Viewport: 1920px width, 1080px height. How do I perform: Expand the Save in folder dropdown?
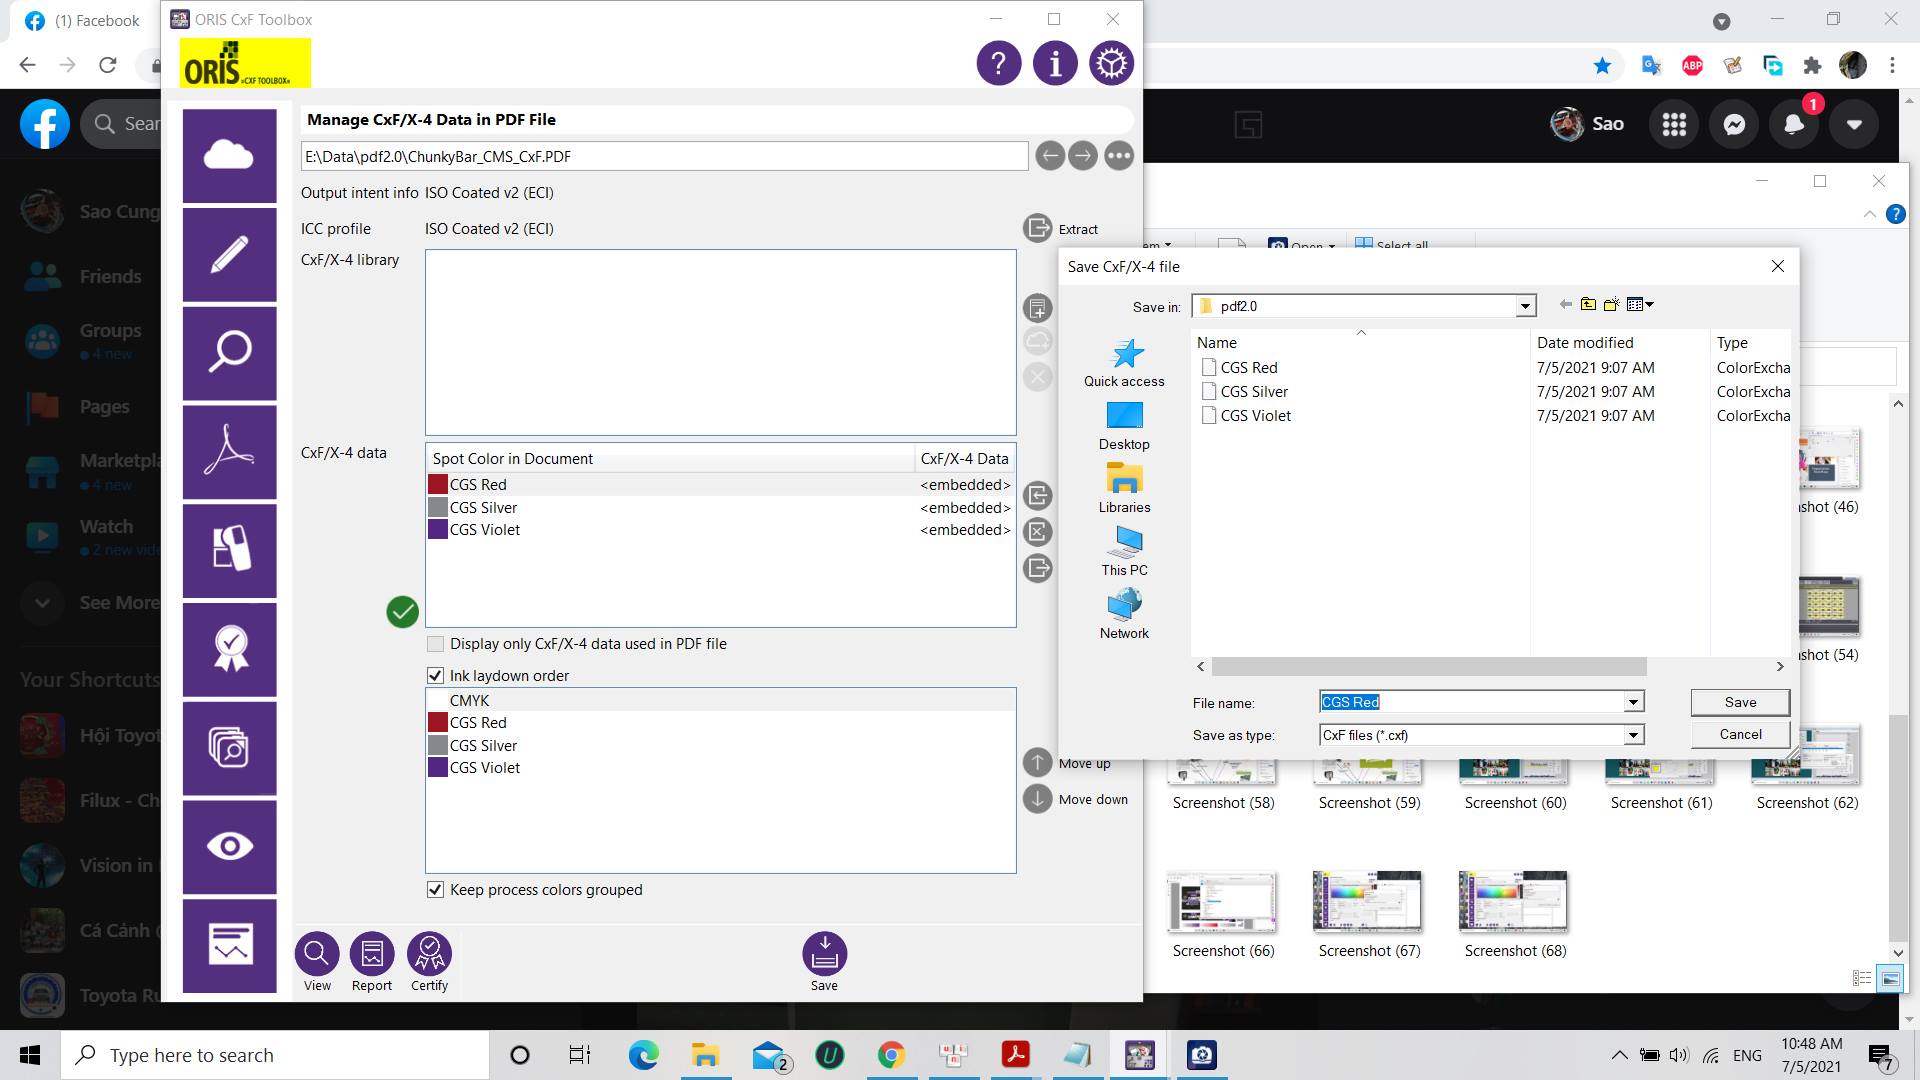1525,307
